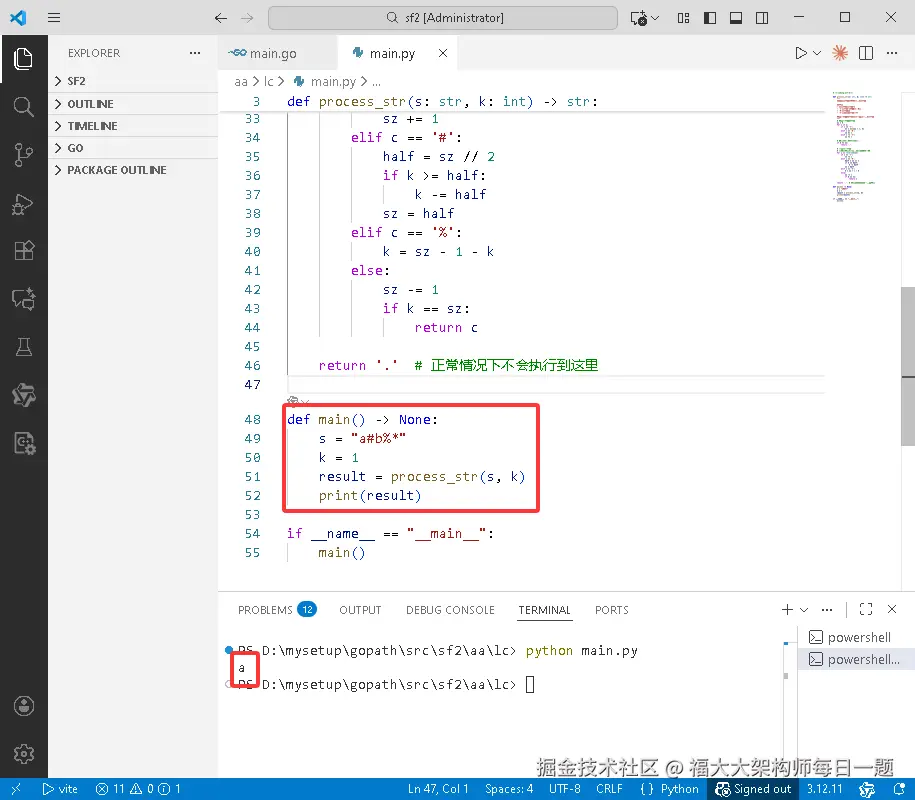Expand the TIMELINE section
Viewport: 915px width, 800px height.
tap(133, 126)
